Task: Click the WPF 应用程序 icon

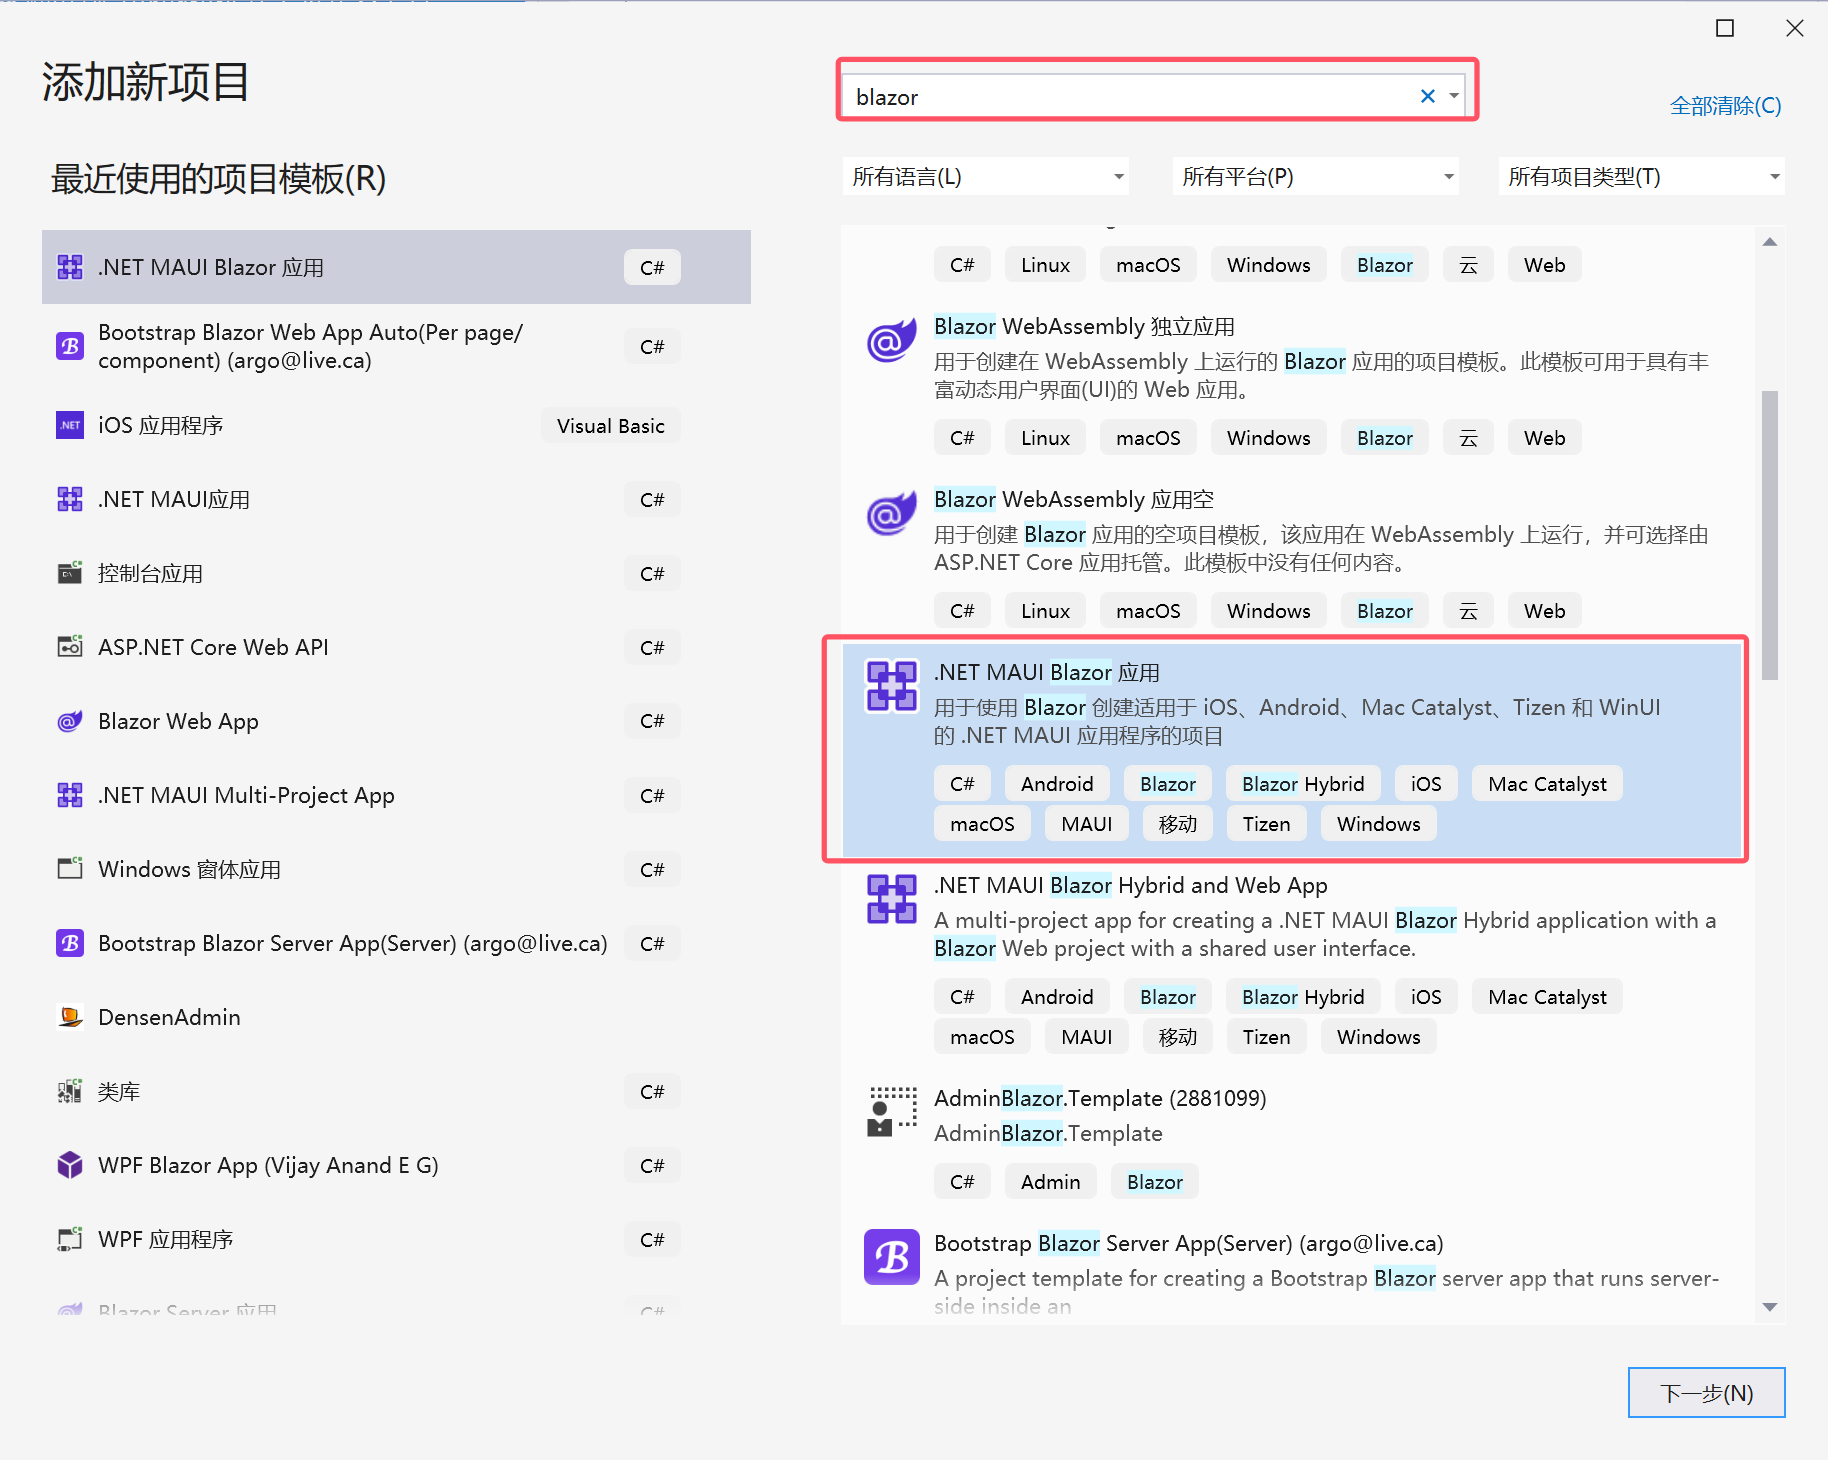Action: point(70,1239)
